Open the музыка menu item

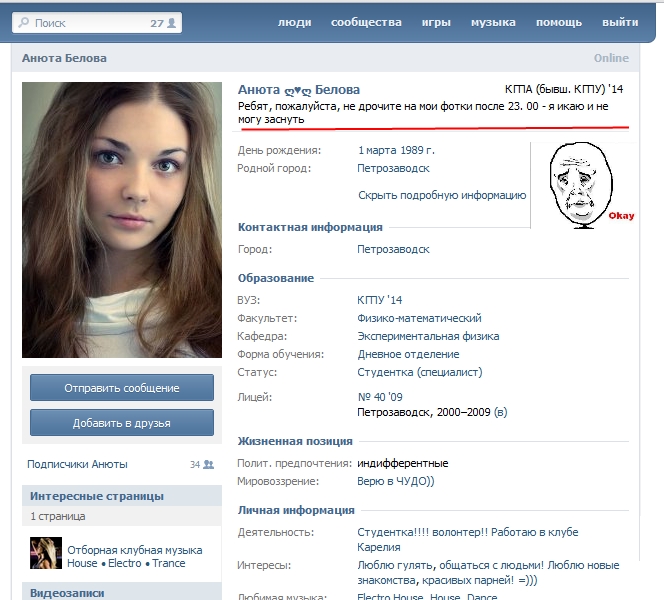click(493, 22)
